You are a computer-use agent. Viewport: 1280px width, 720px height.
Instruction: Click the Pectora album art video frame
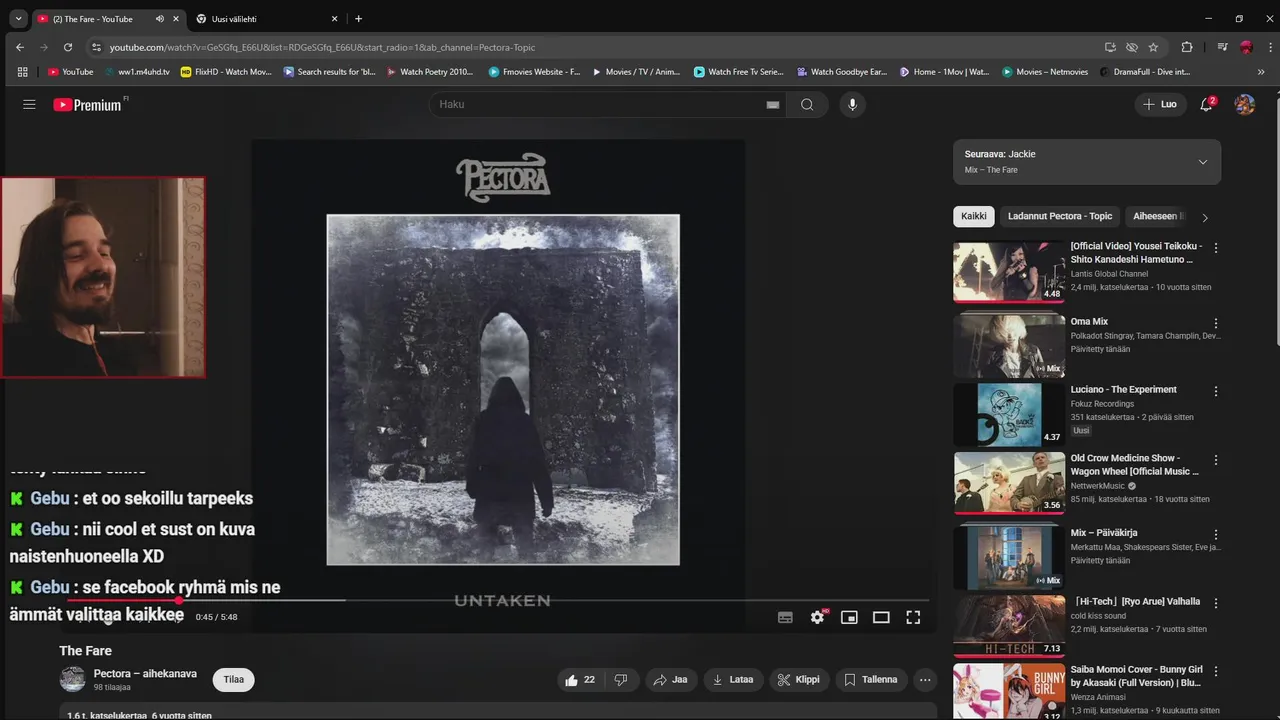(503, 389)
